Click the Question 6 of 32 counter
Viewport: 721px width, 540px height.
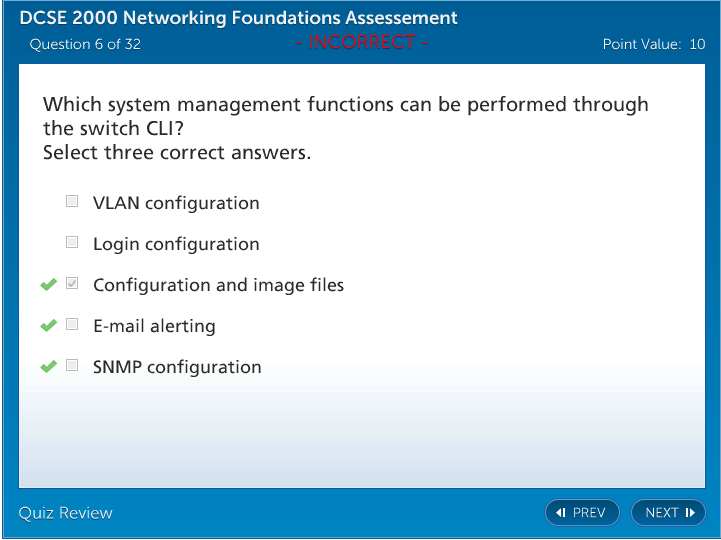click(85, 44)
